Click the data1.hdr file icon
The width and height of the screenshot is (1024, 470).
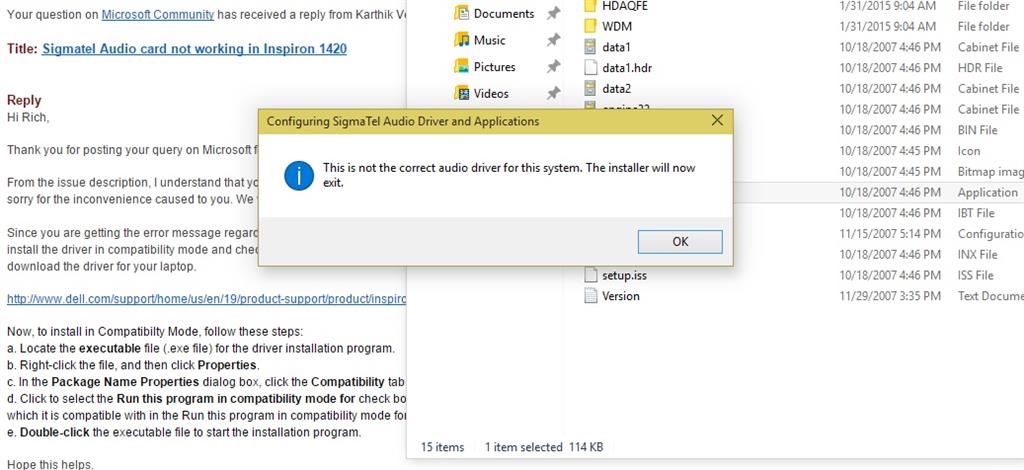tap(590, 68)
